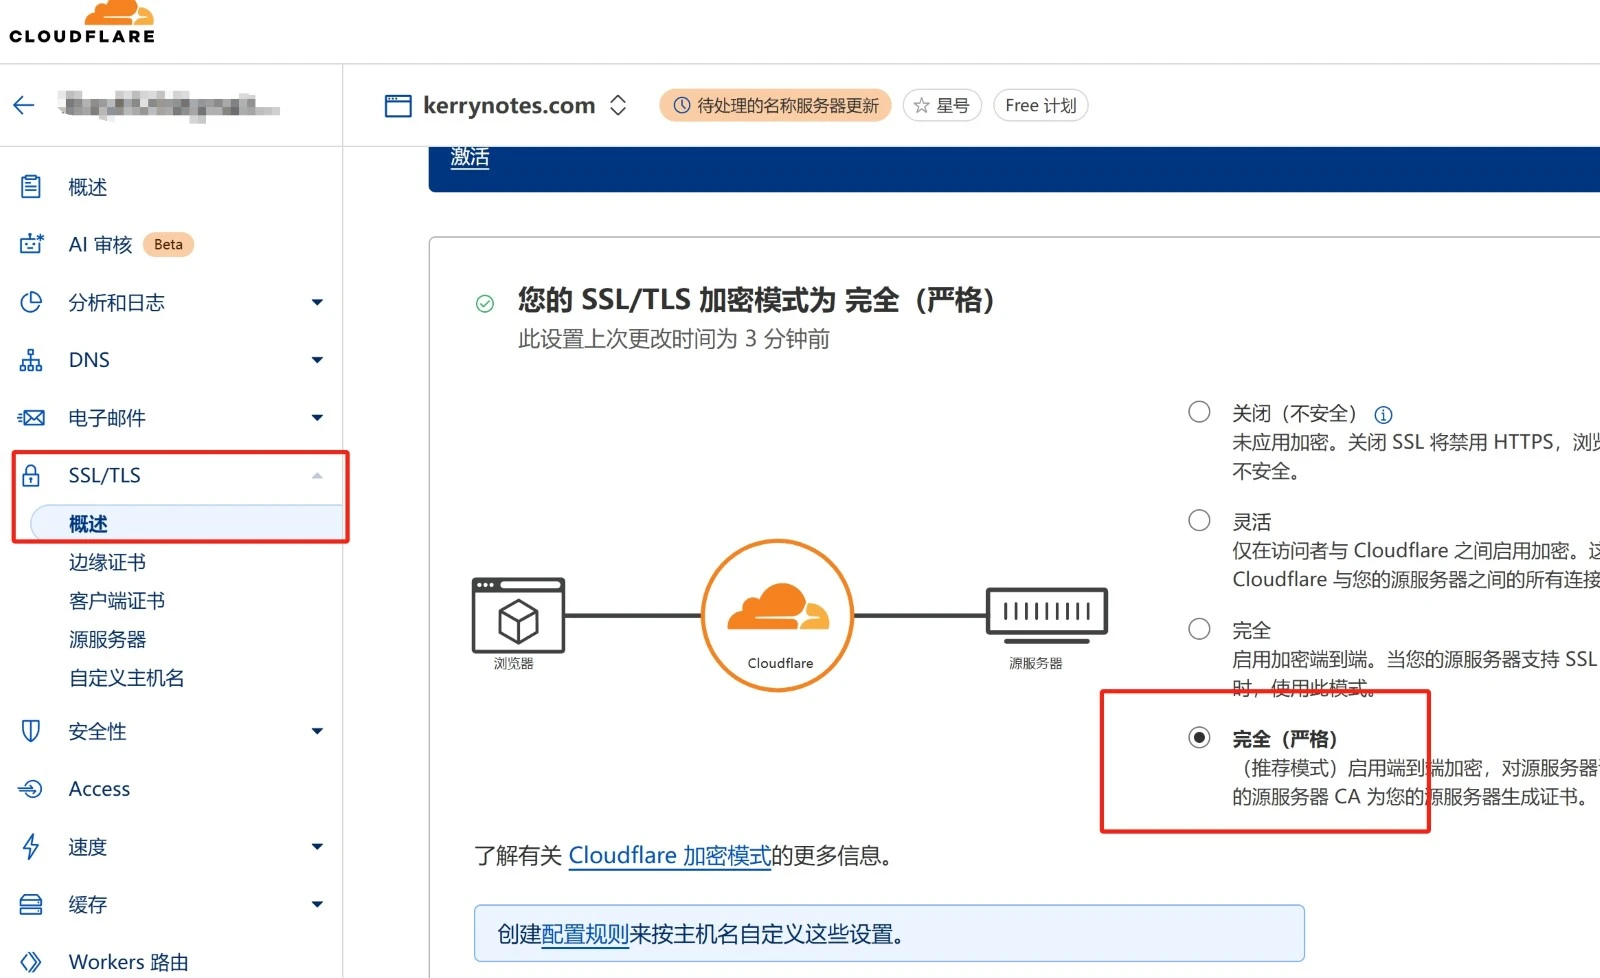Click the Beta badge next to AI 审核
Screen dimensions: 1600x978
coord(168,244)
